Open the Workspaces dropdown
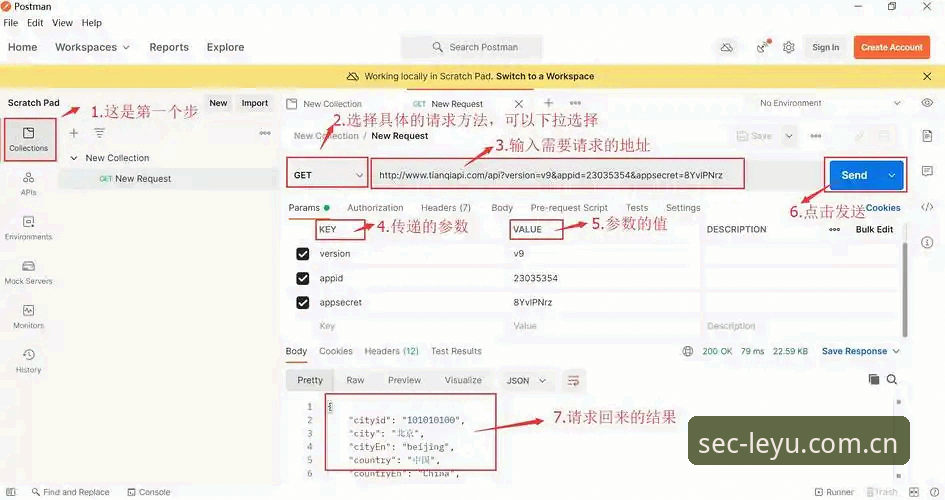The image size is (945, 500). (92, 47)
